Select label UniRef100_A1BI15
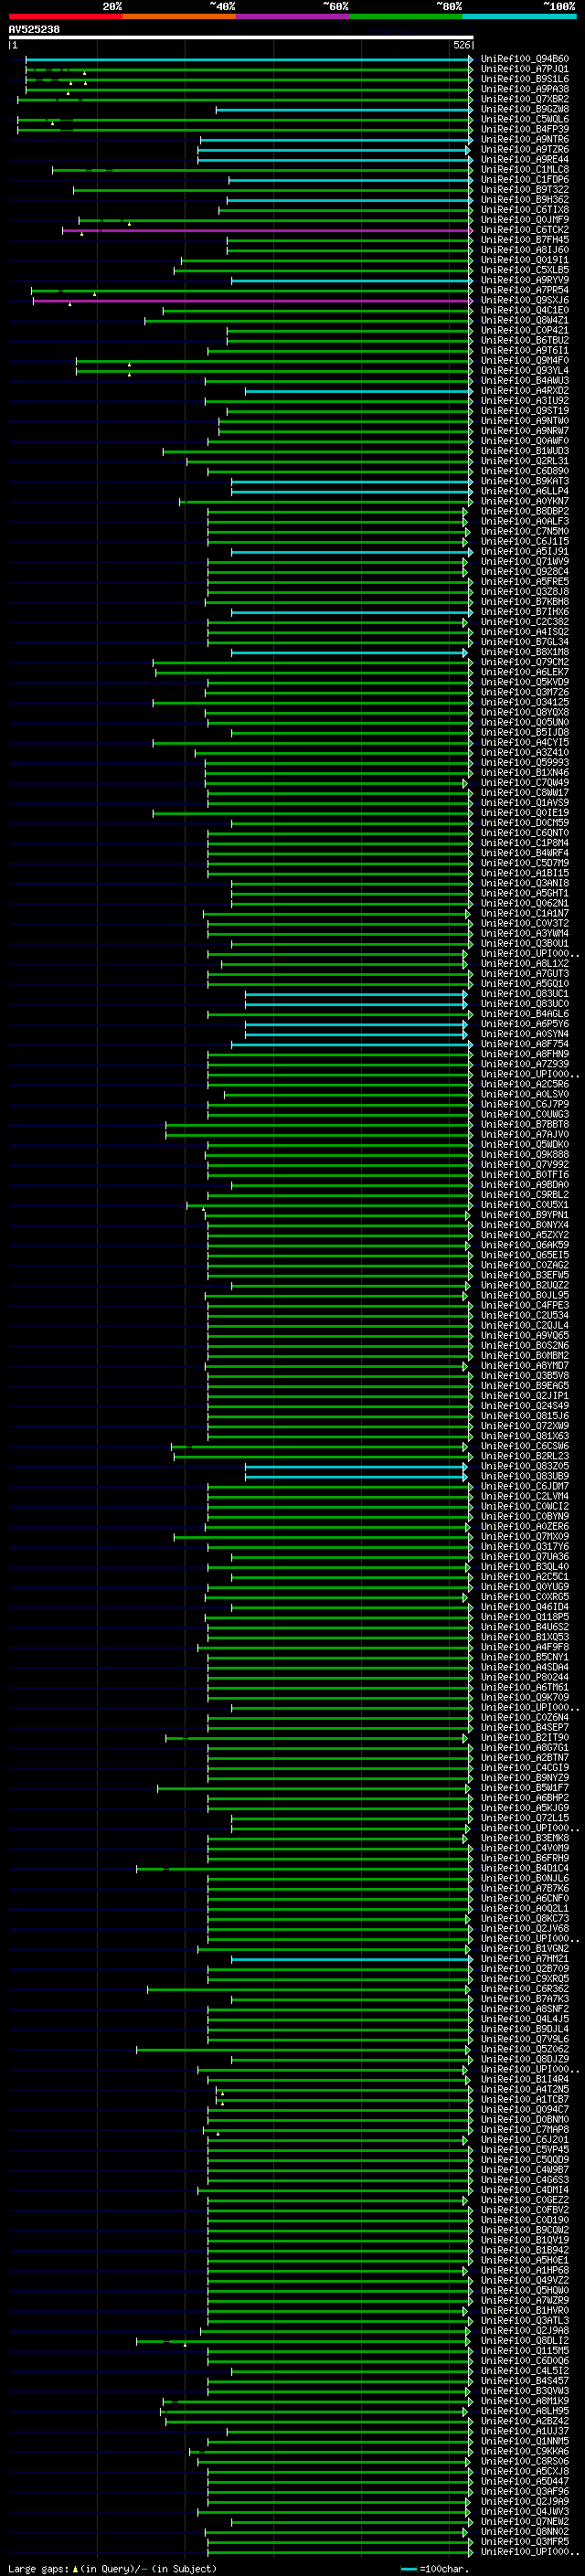The width and height of the screenshot is (585, 2576). 525,873
